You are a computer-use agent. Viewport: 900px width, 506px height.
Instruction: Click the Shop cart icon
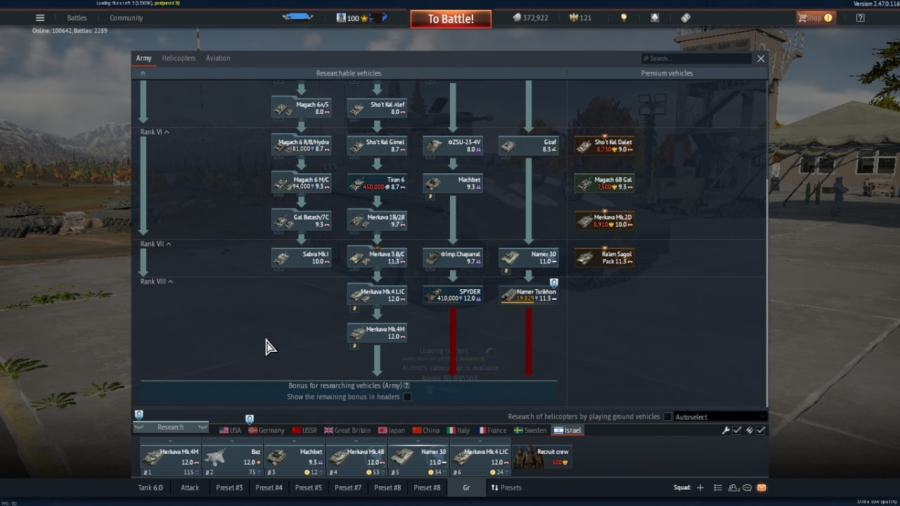click(x=803, y=18)
